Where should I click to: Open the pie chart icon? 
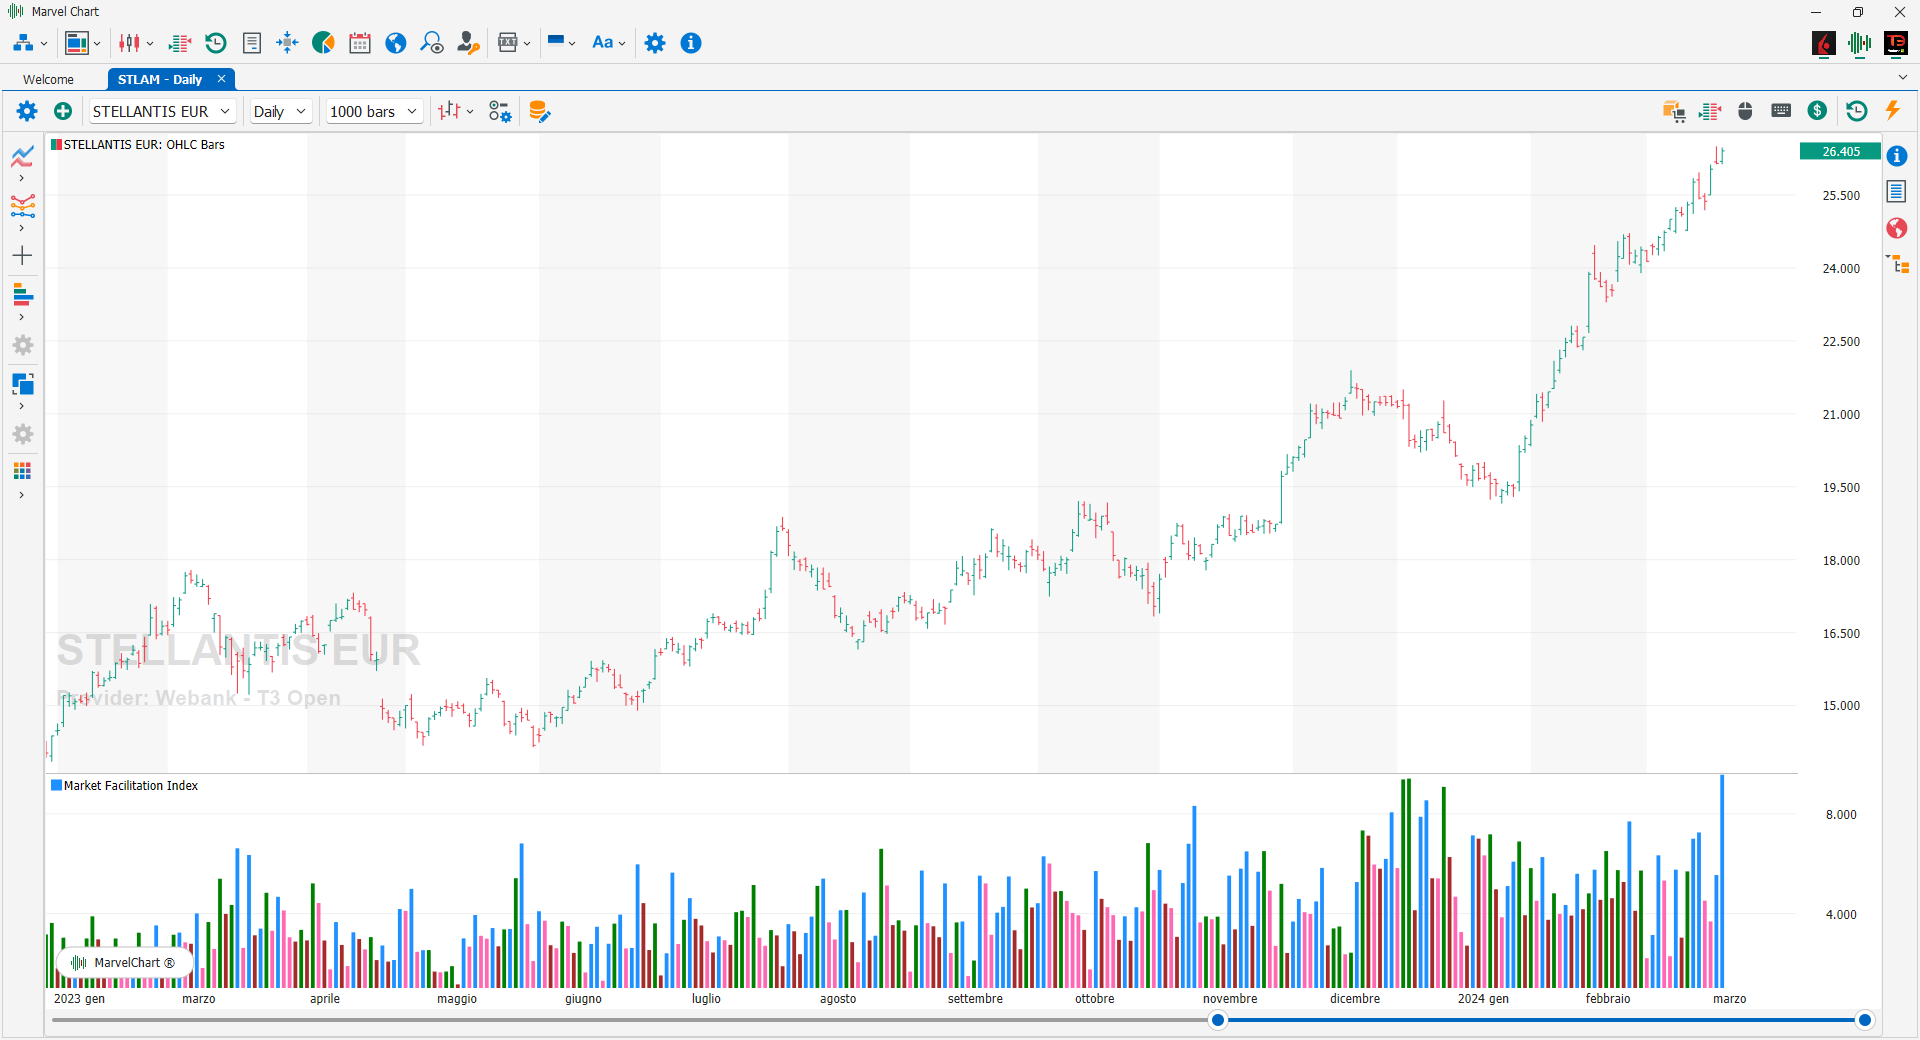tap(323, 43)
